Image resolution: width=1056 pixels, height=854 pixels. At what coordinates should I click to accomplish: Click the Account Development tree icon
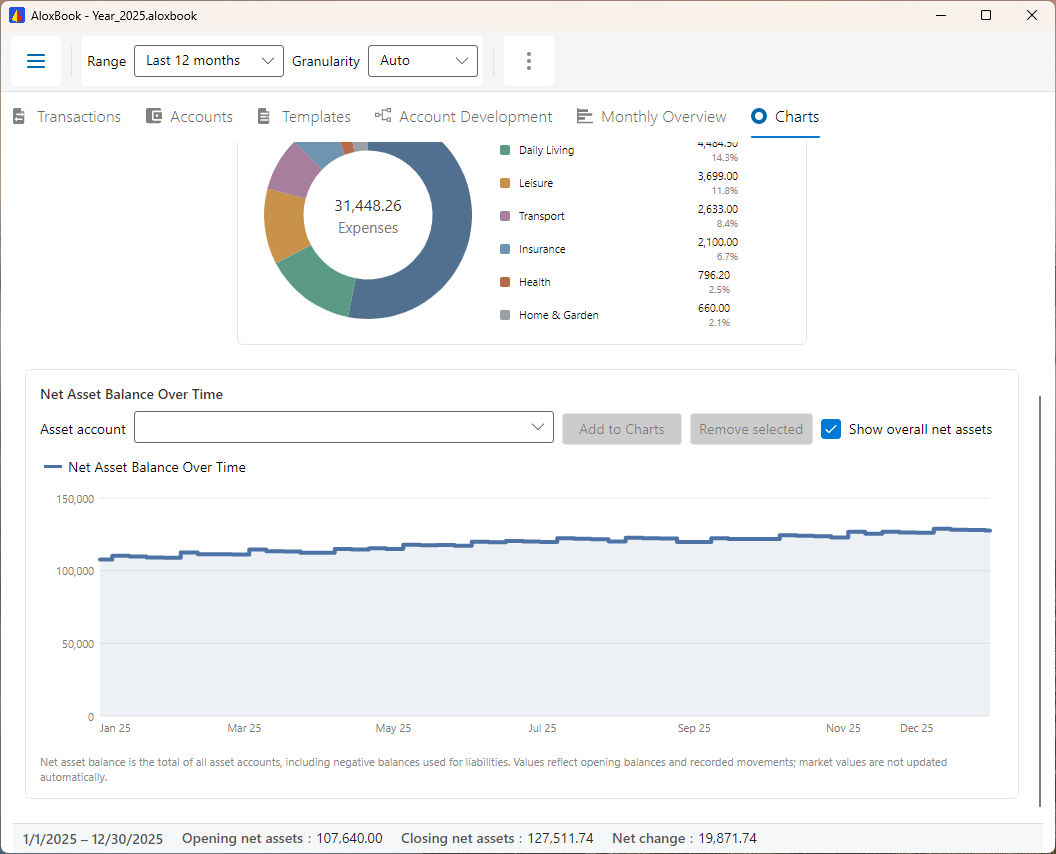383,115
